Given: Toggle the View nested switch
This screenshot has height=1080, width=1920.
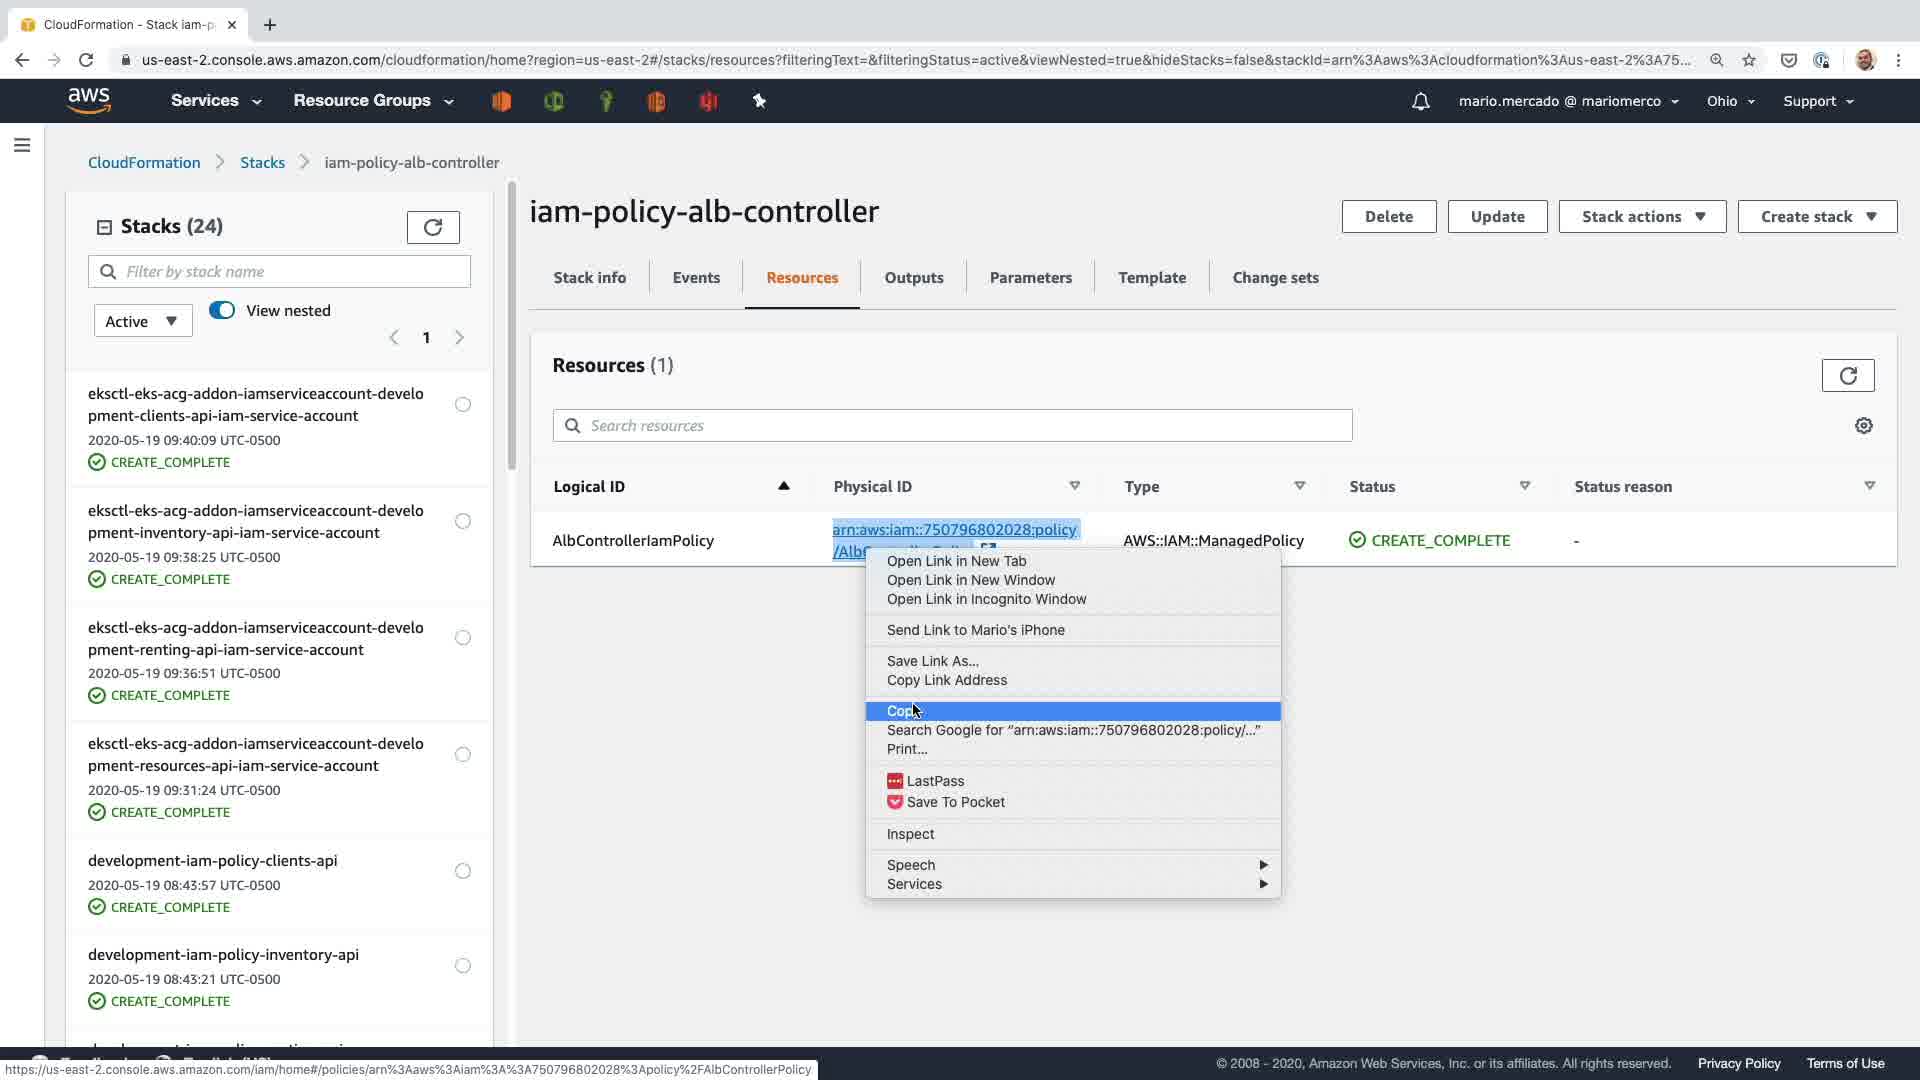Looking at the screenshot, I should click(x=222, y=311).
